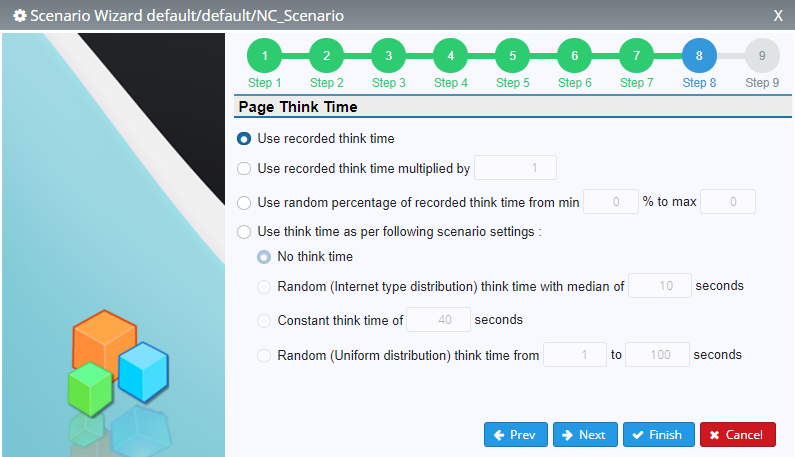Image resolution: width=795 pixels, height=457 pixels.
Task: Pick Random Internet type distribution think time
Action: click(x=264, y=287)
